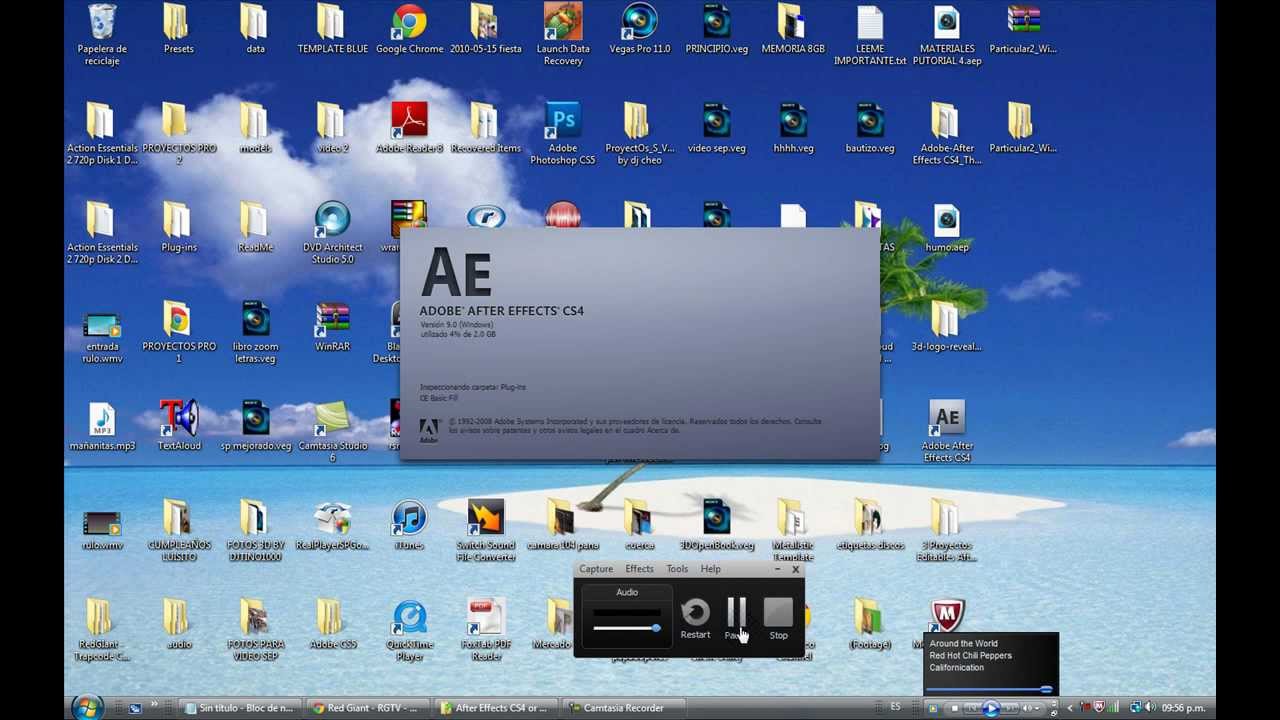Open the Help menu in Camtasia Recorder
1280x720 pixels.
point(710,569)
